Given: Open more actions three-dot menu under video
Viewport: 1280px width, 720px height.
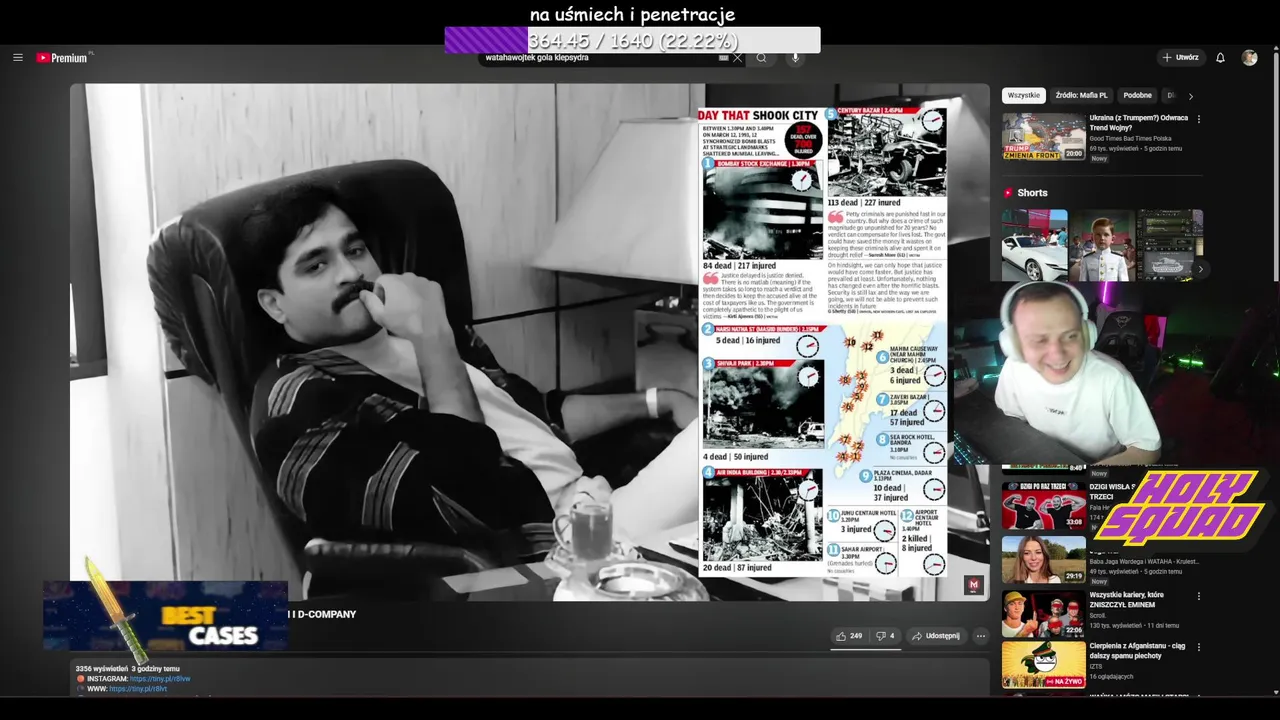Looking at the screenshot, I should pos(981,636).
